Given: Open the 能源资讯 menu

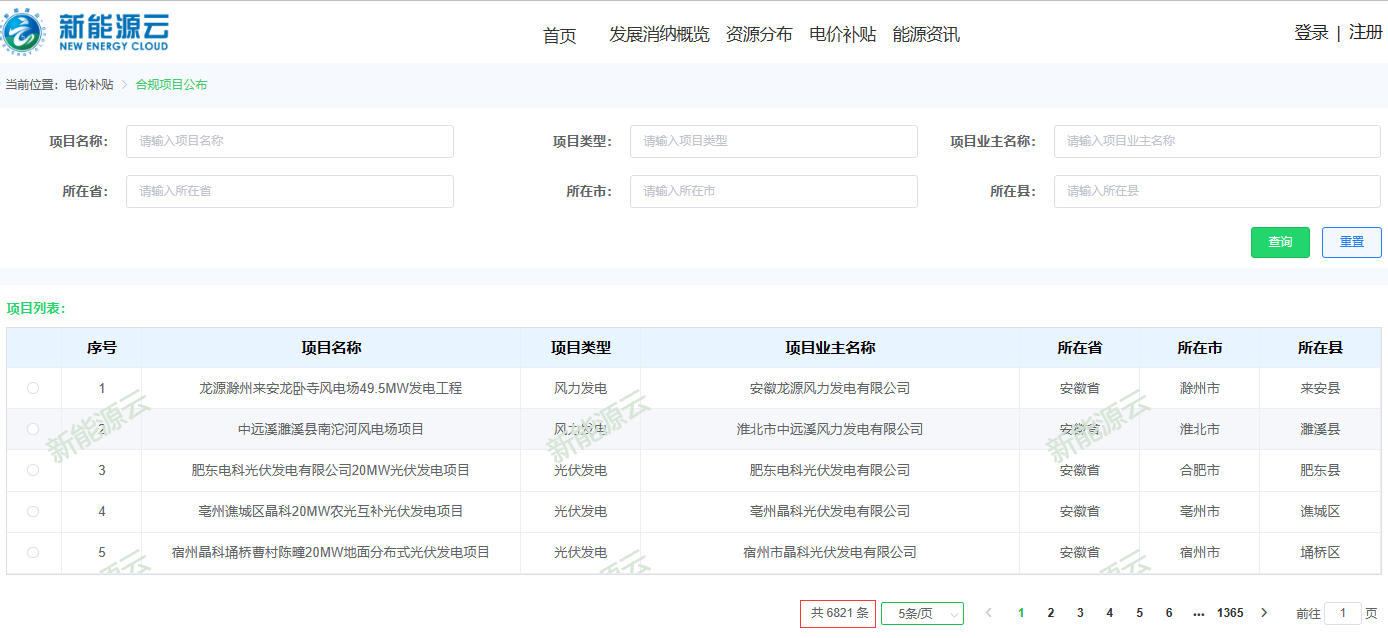Looking at the screenshot, I should coord(926,34).
